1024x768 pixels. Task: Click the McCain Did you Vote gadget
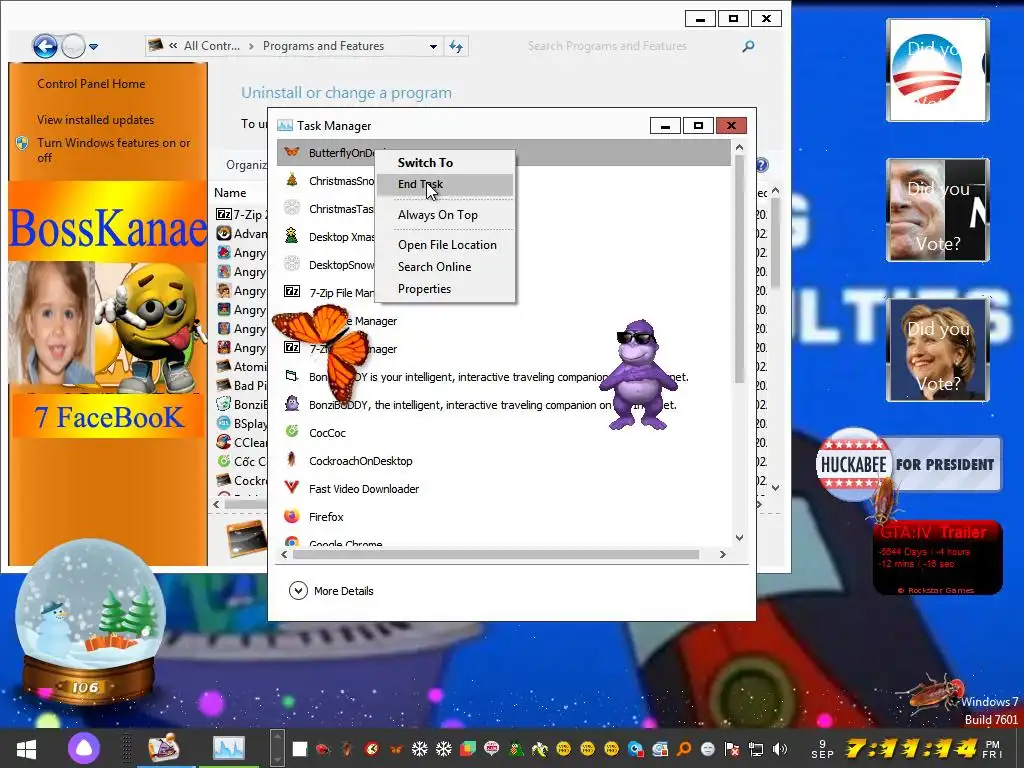tap(938, 210)
